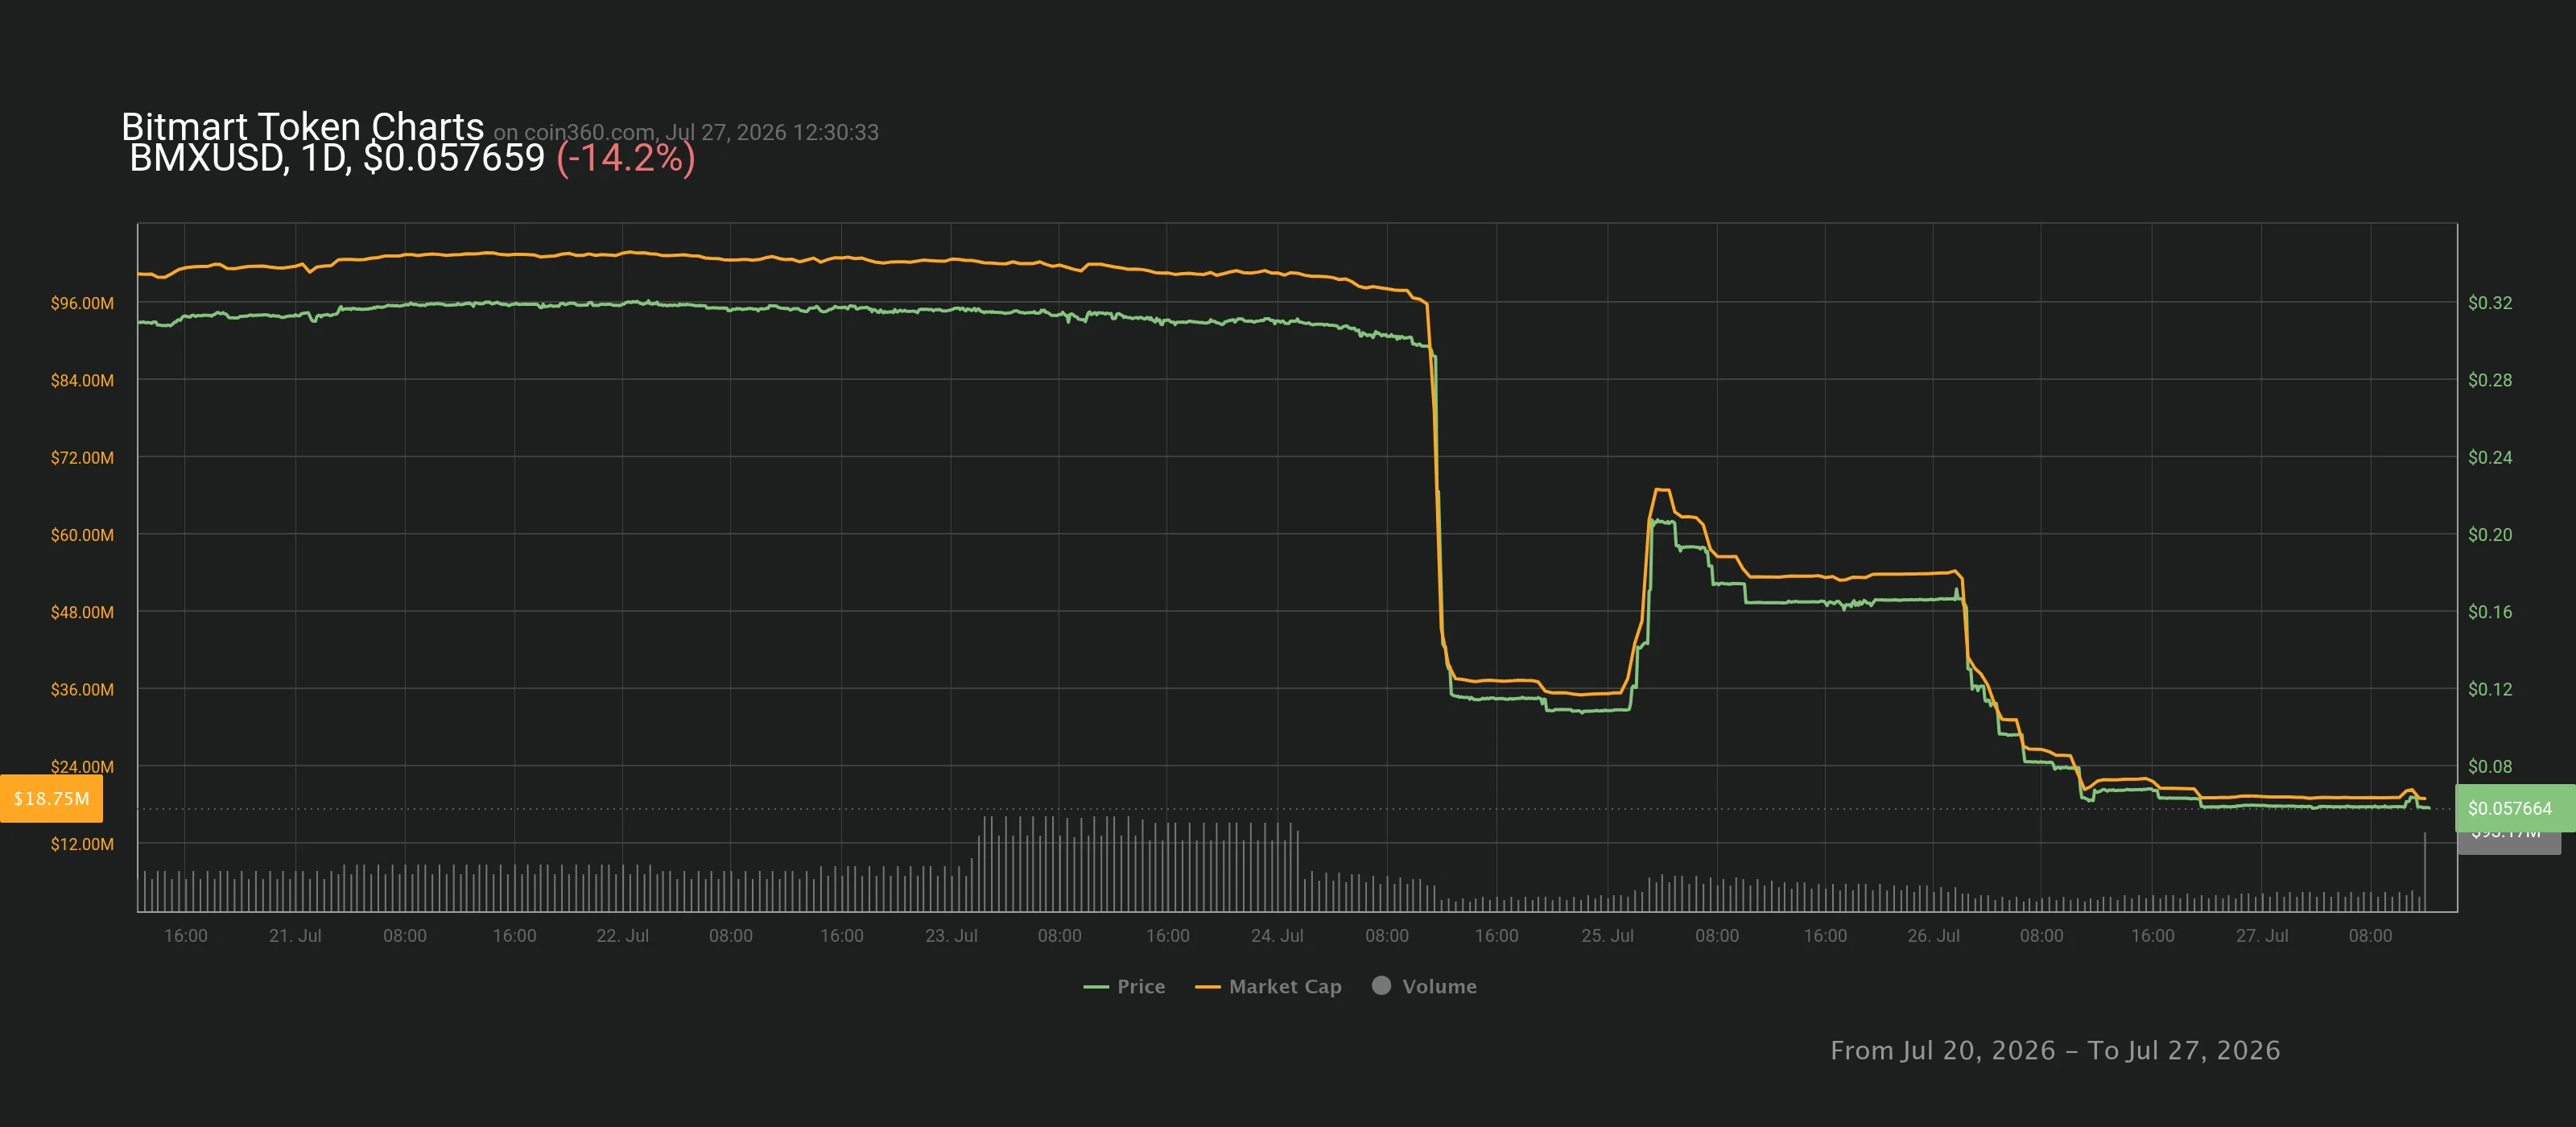Screen dimensions: 2576x1127
Task: Click the 24. Jul date axis label
Action: click(x=1277, y=935)
